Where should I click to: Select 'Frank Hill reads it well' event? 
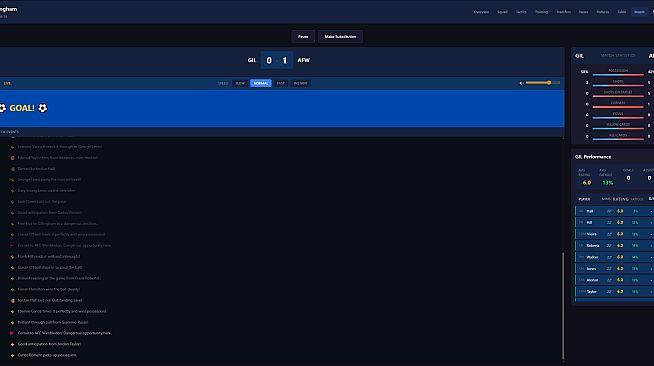pos(49,256)
